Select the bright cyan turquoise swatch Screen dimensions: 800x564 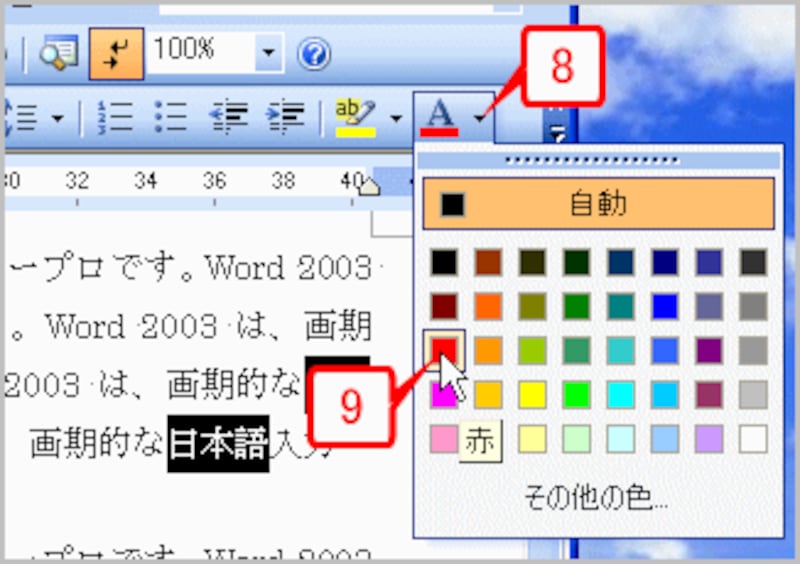point(621,395)
